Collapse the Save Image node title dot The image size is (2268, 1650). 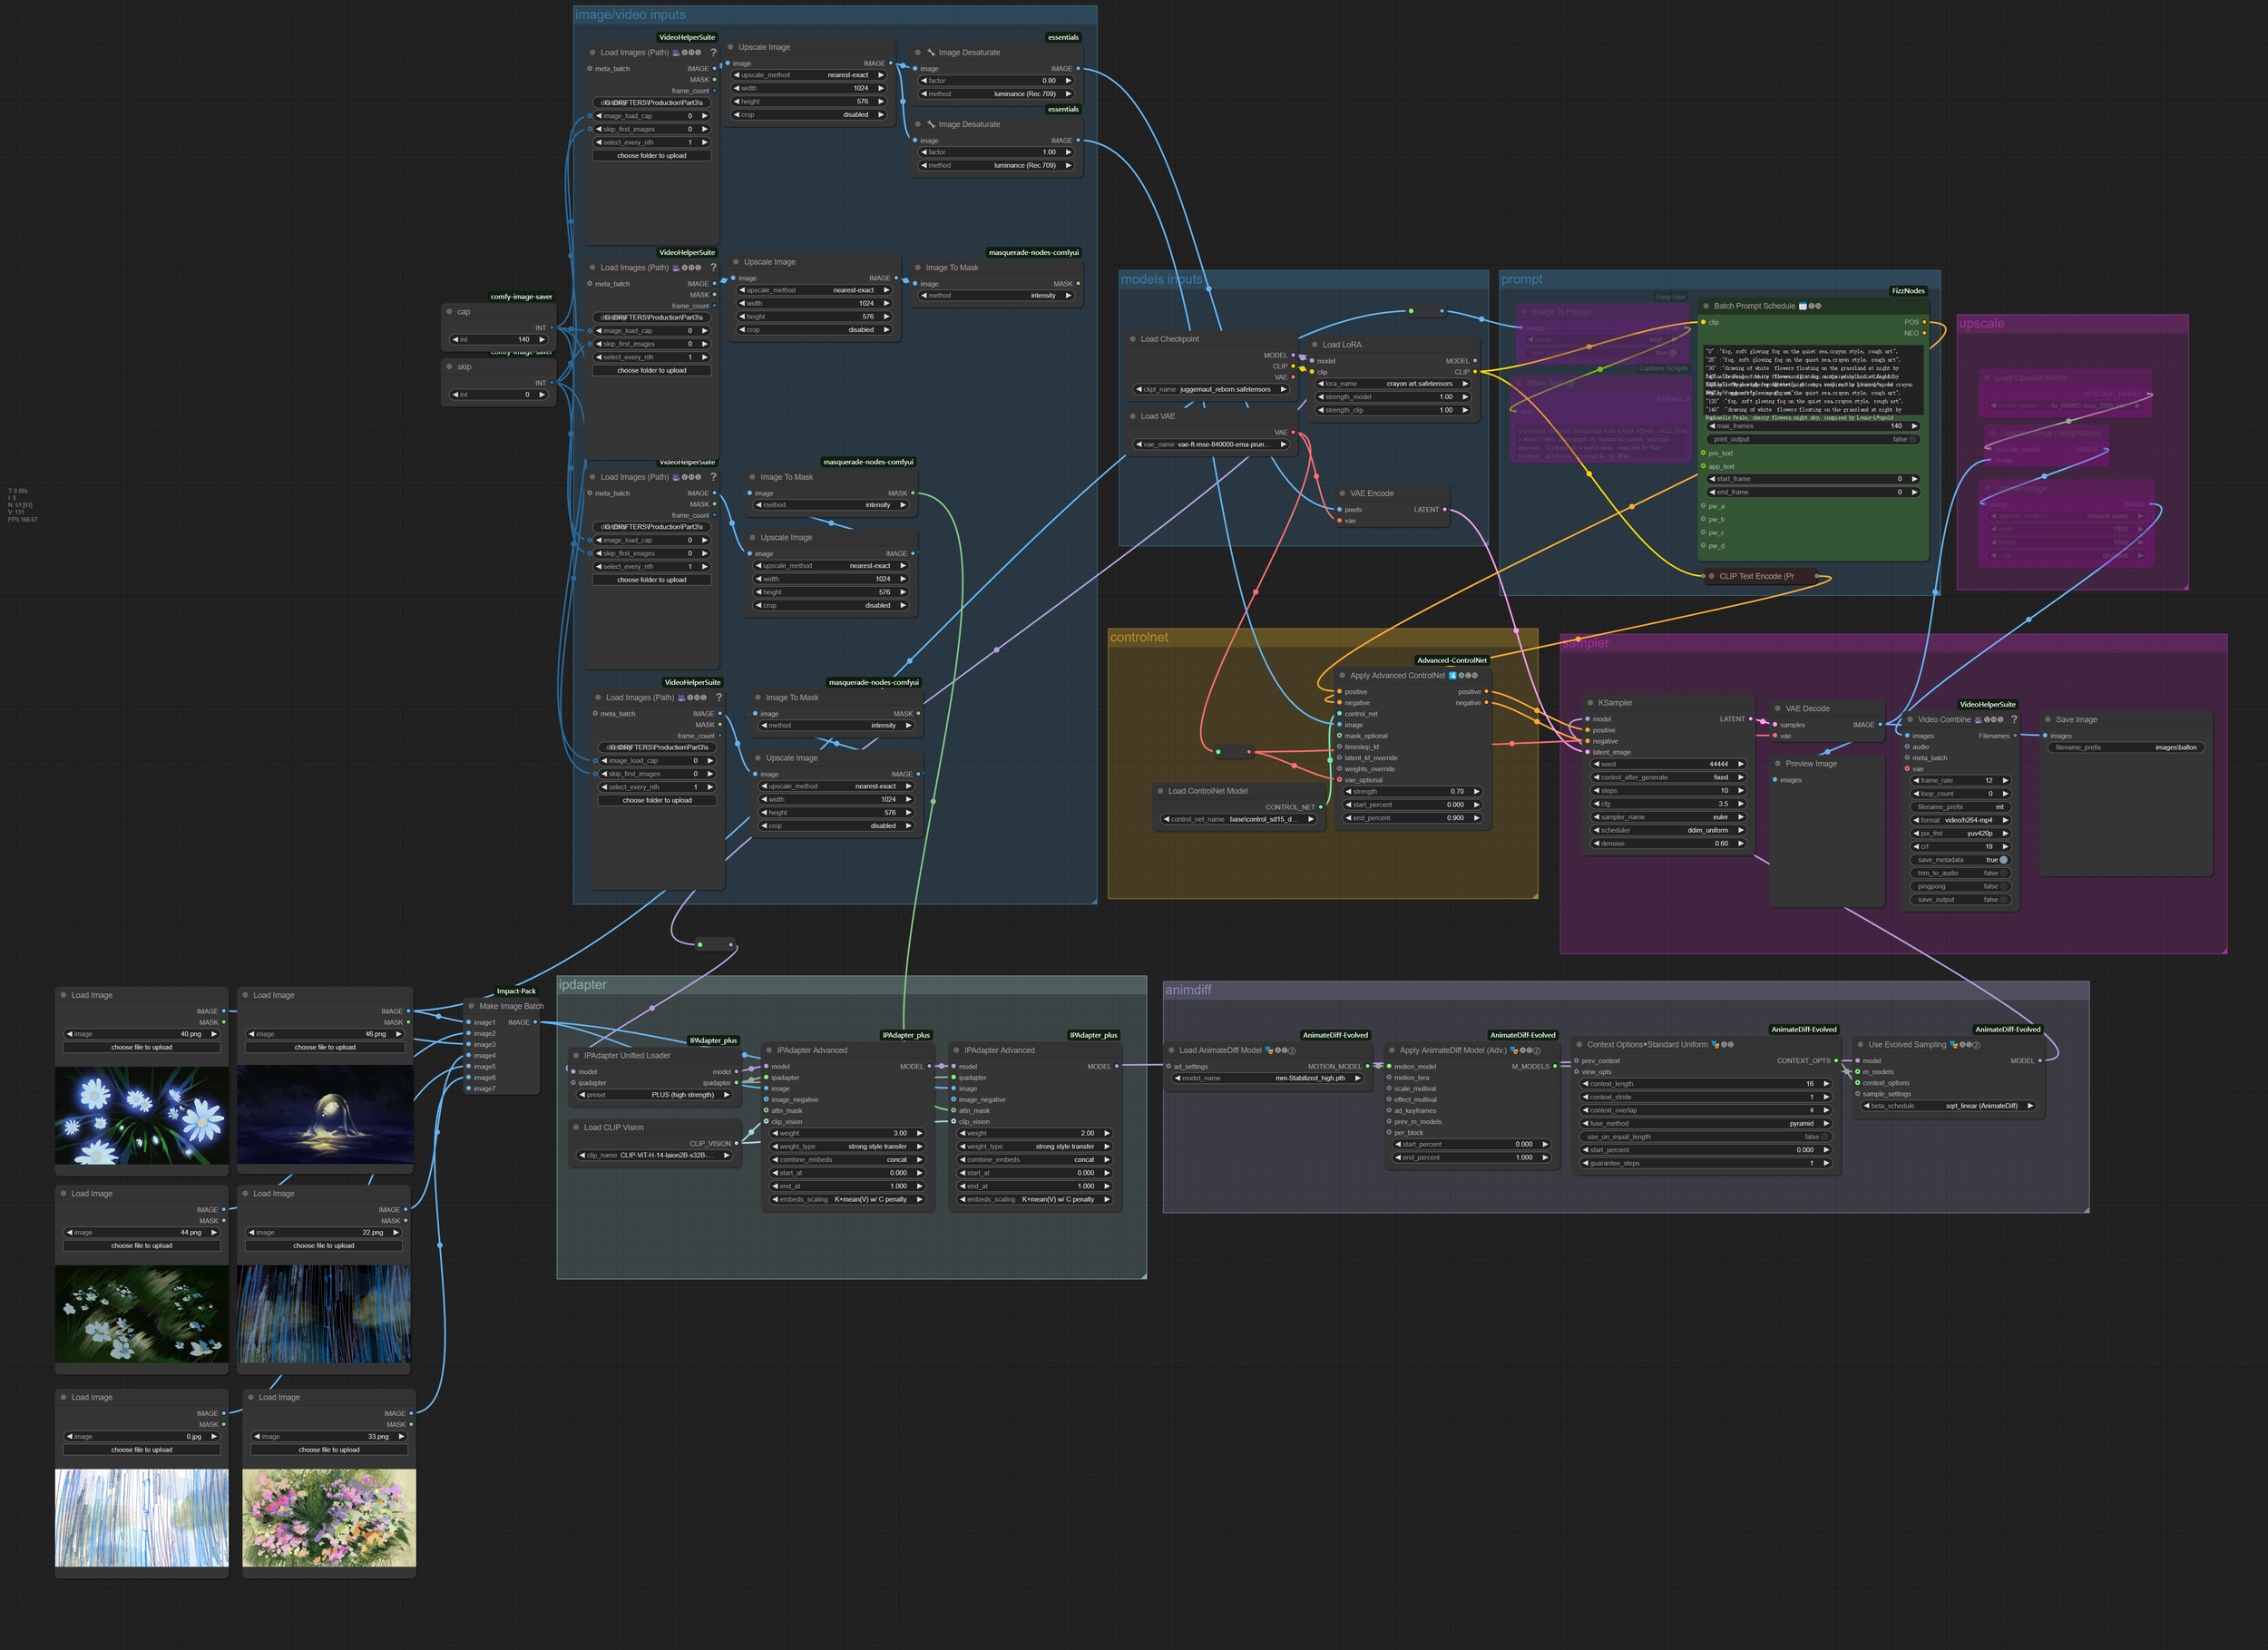(x=2046, y=719)
